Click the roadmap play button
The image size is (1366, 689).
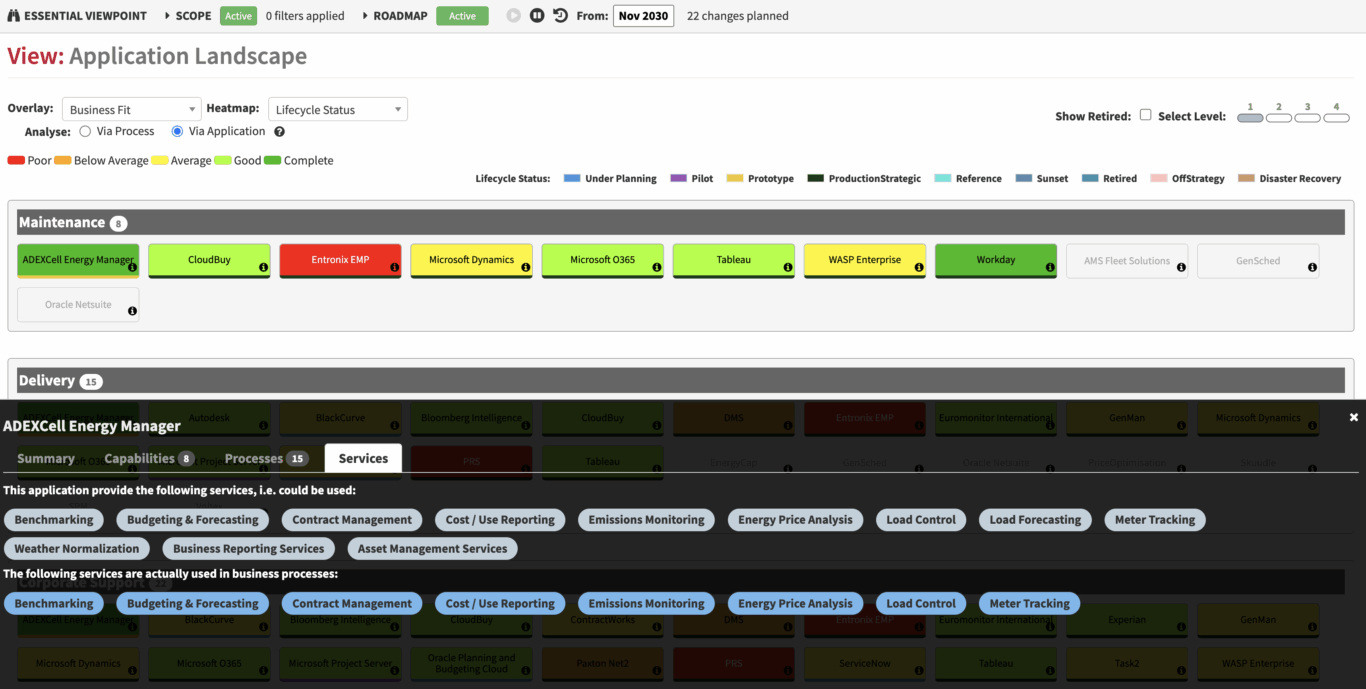click(514, 16)
